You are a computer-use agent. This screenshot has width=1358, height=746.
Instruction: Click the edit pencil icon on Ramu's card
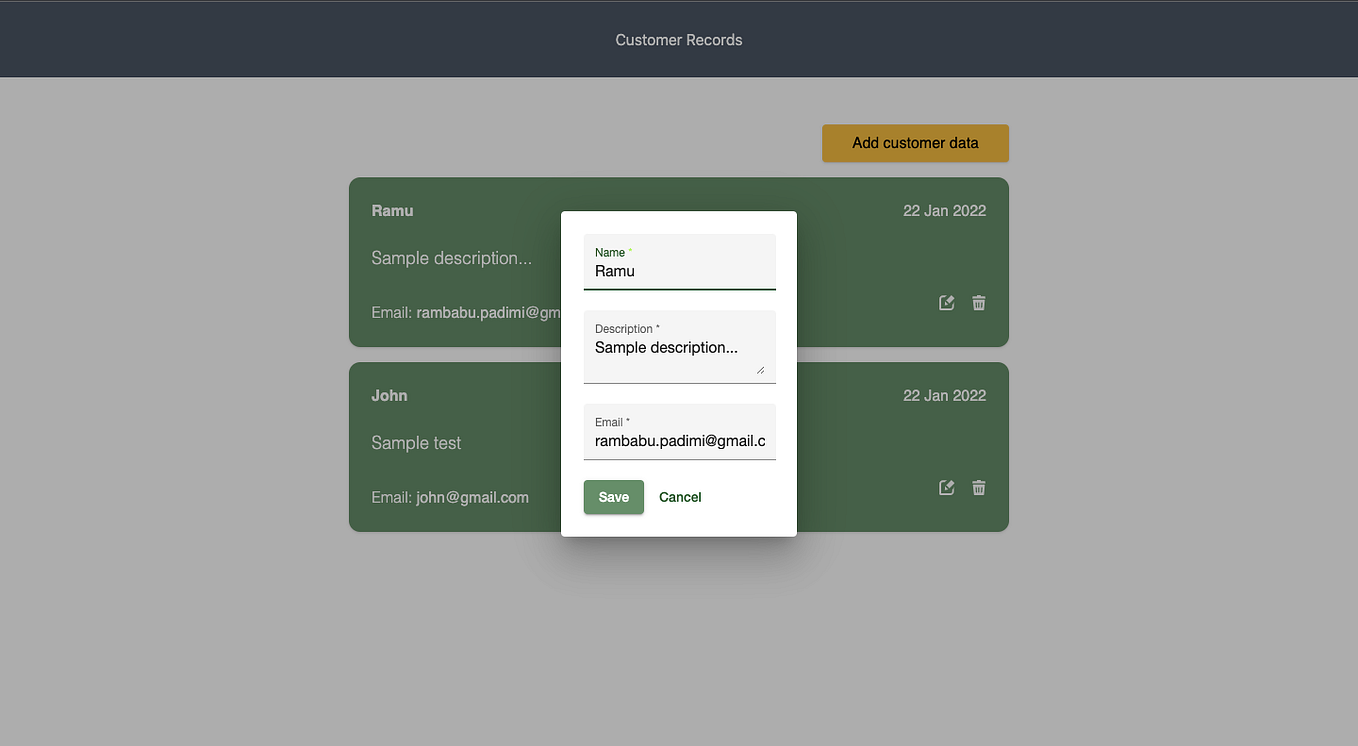(x=946, y=302)
